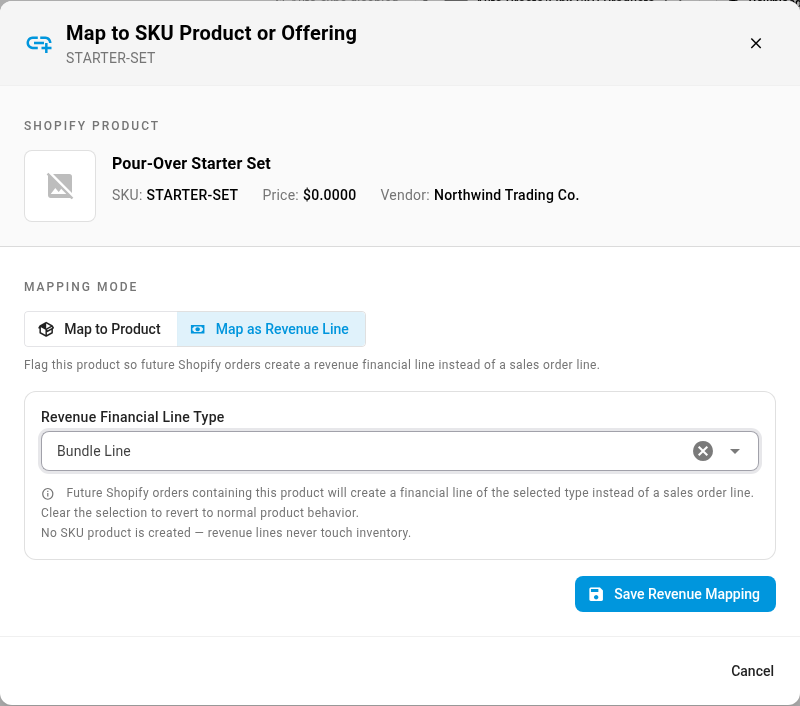
Task: Click the MAPPING MODE section heading
Action: (81, 287)
